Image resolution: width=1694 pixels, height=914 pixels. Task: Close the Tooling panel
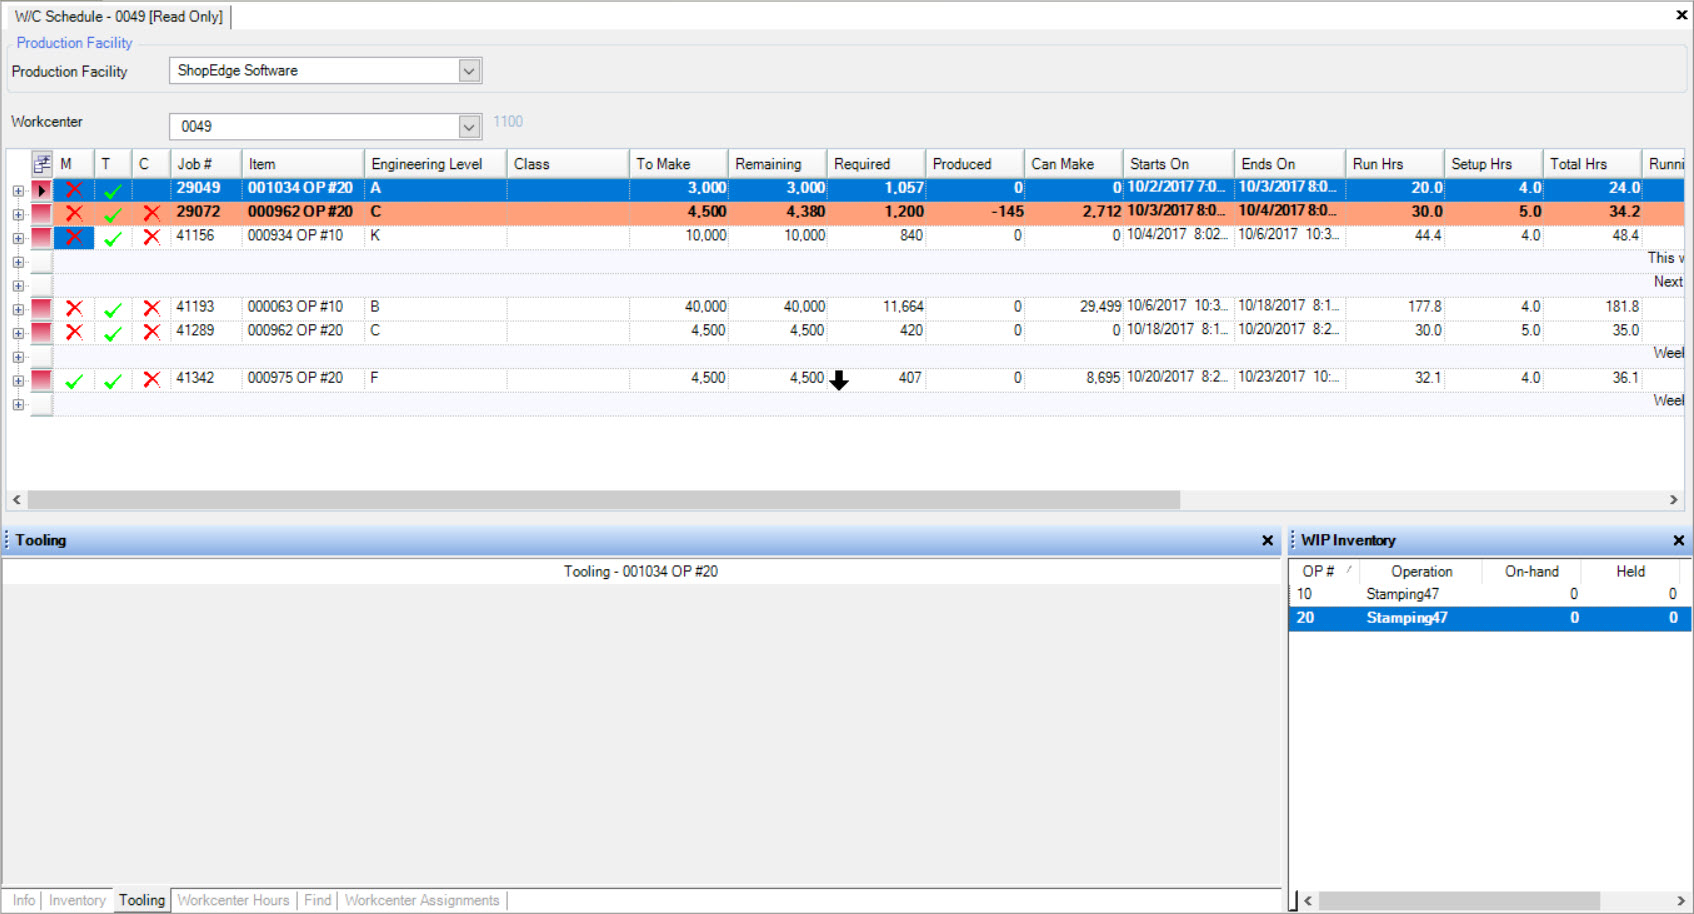tap(1267, 541)
